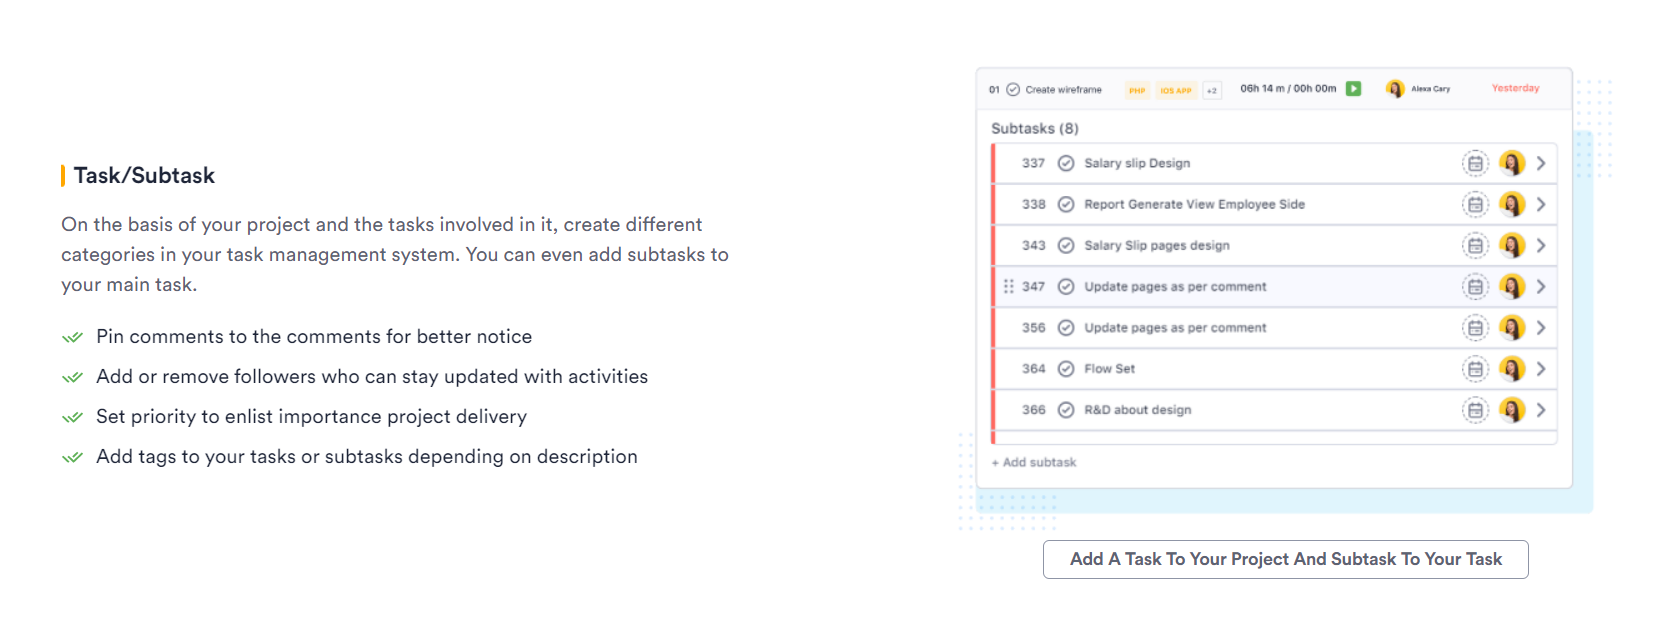Toggle completion circle for Flow Set

click(1066, 369)
